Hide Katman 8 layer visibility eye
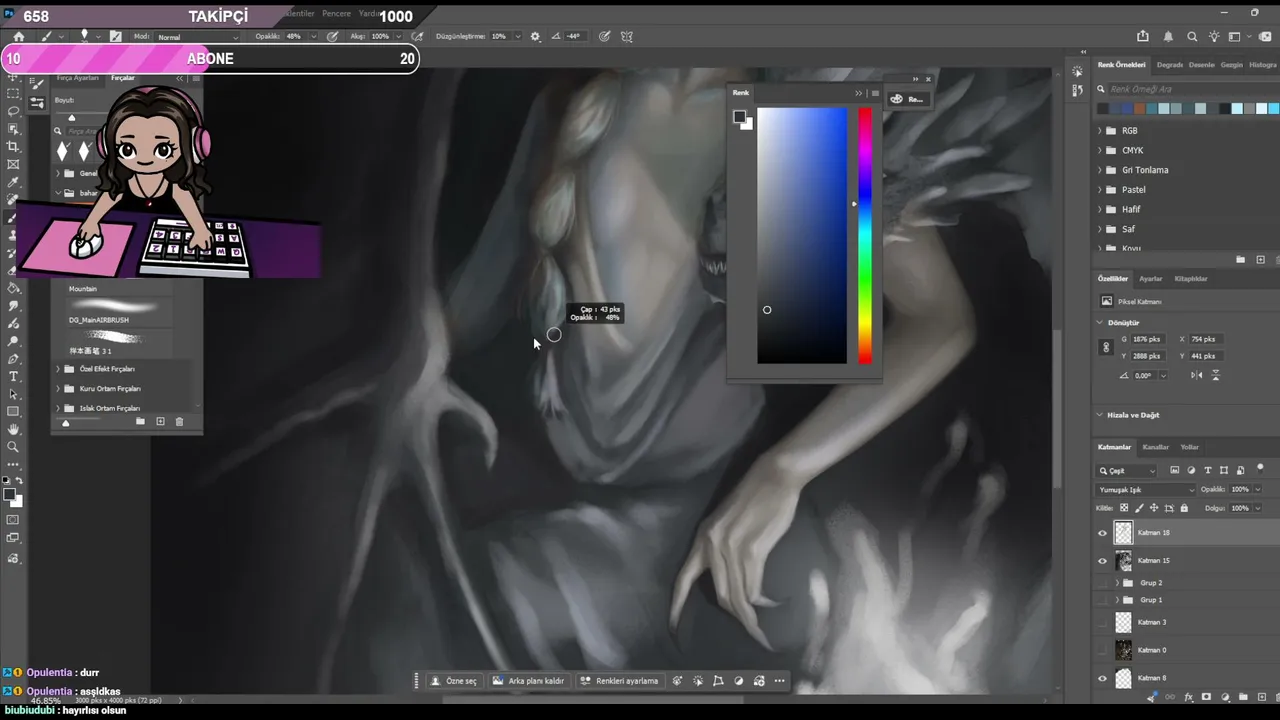Viewport: 1280px width, 720px height. click(1103, 678)
